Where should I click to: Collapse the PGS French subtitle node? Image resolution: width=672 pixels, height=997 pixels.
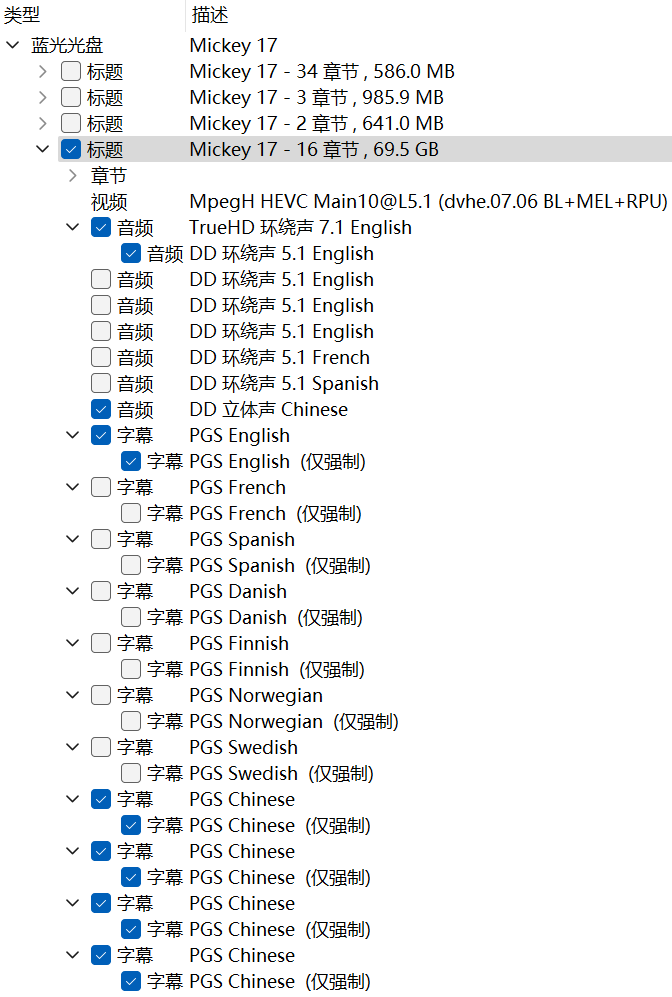[72, 488]
